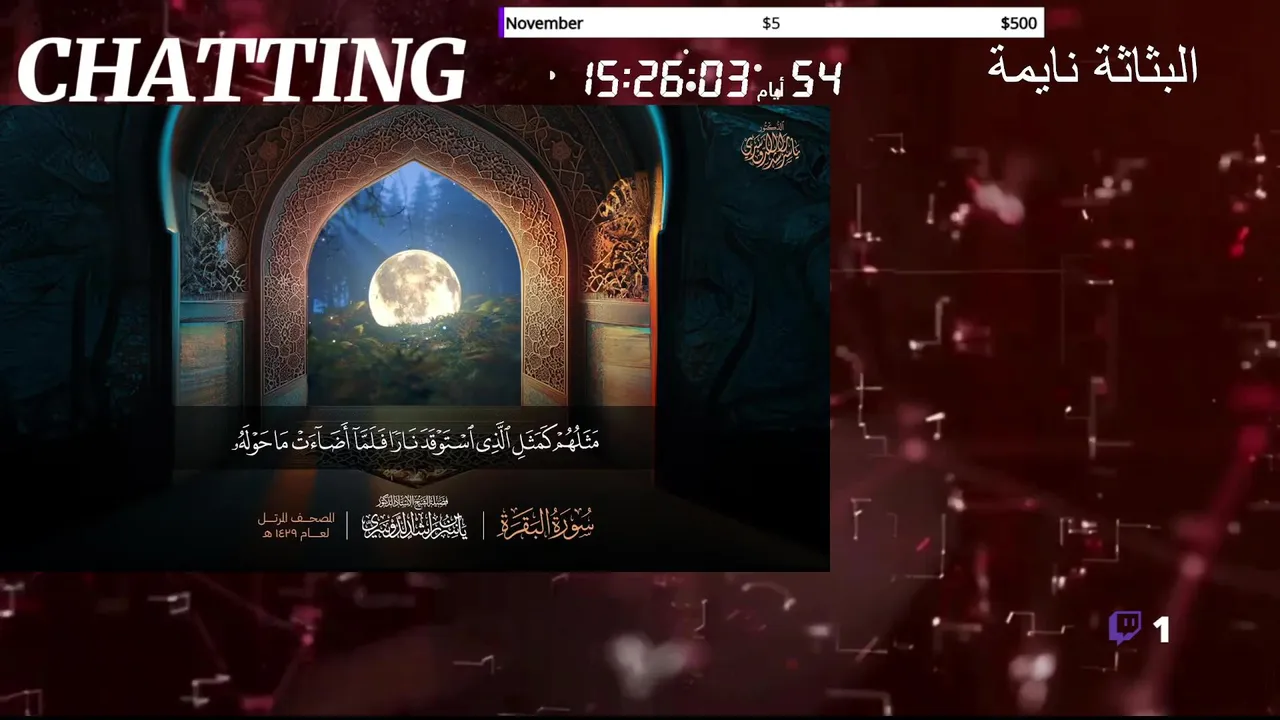Screen dimensions: 1280x720
Task: Click the donation goal progress bar
Action: [x=771, y=23]
